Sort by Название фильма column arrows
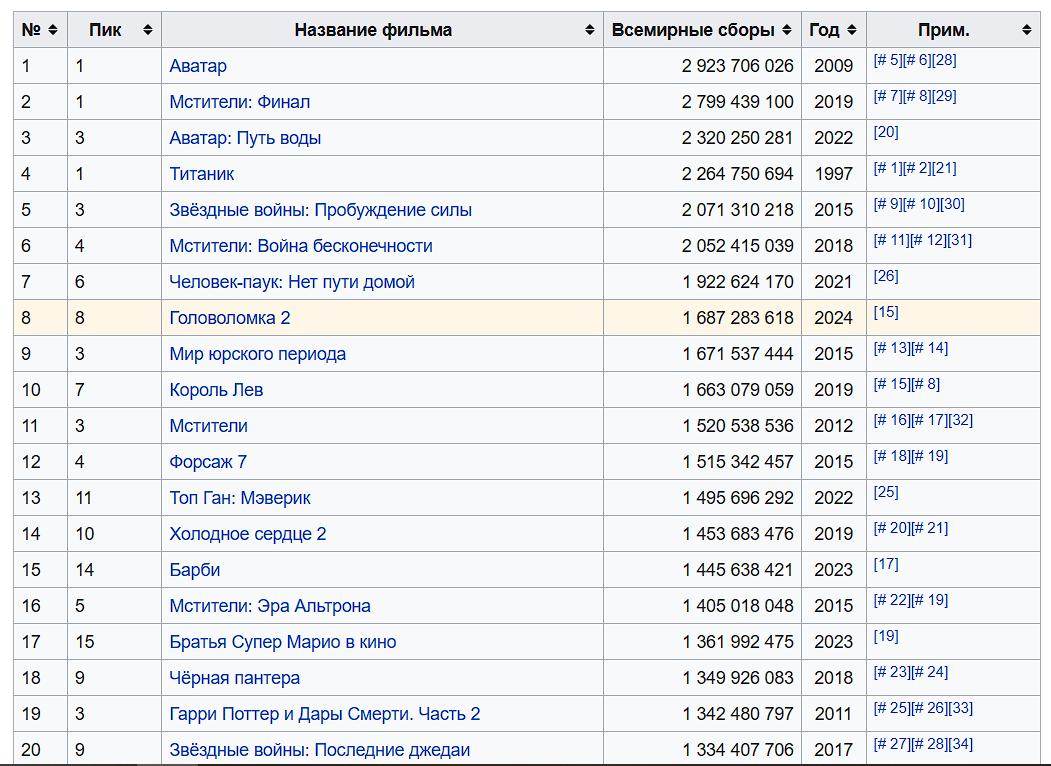The width and height of the screenshot is (1051, 766). tap(589, 30)
